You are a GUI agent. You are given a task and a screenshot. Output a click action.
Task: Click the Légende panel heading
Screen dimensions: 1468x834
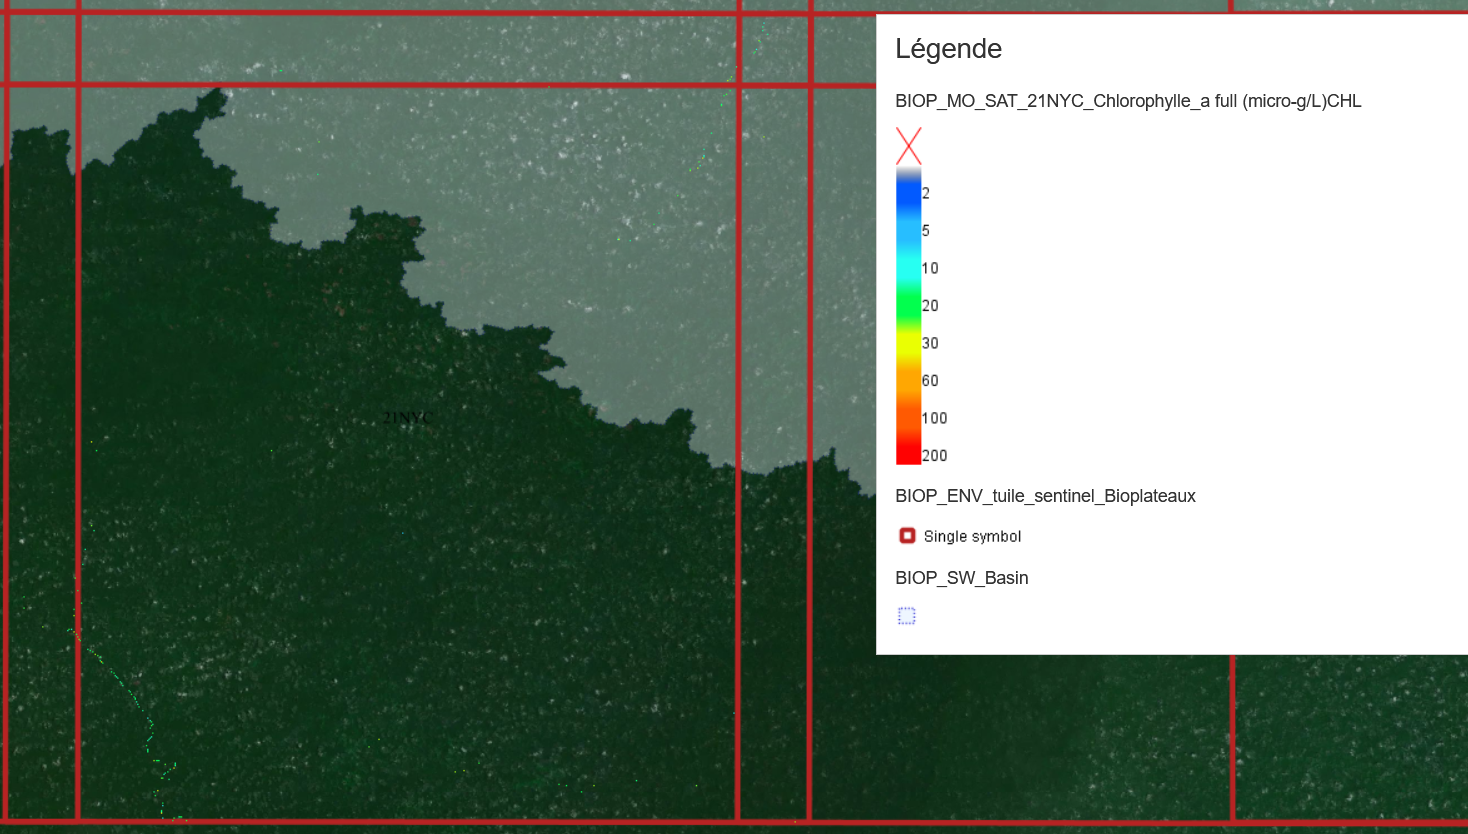(948, 49)
